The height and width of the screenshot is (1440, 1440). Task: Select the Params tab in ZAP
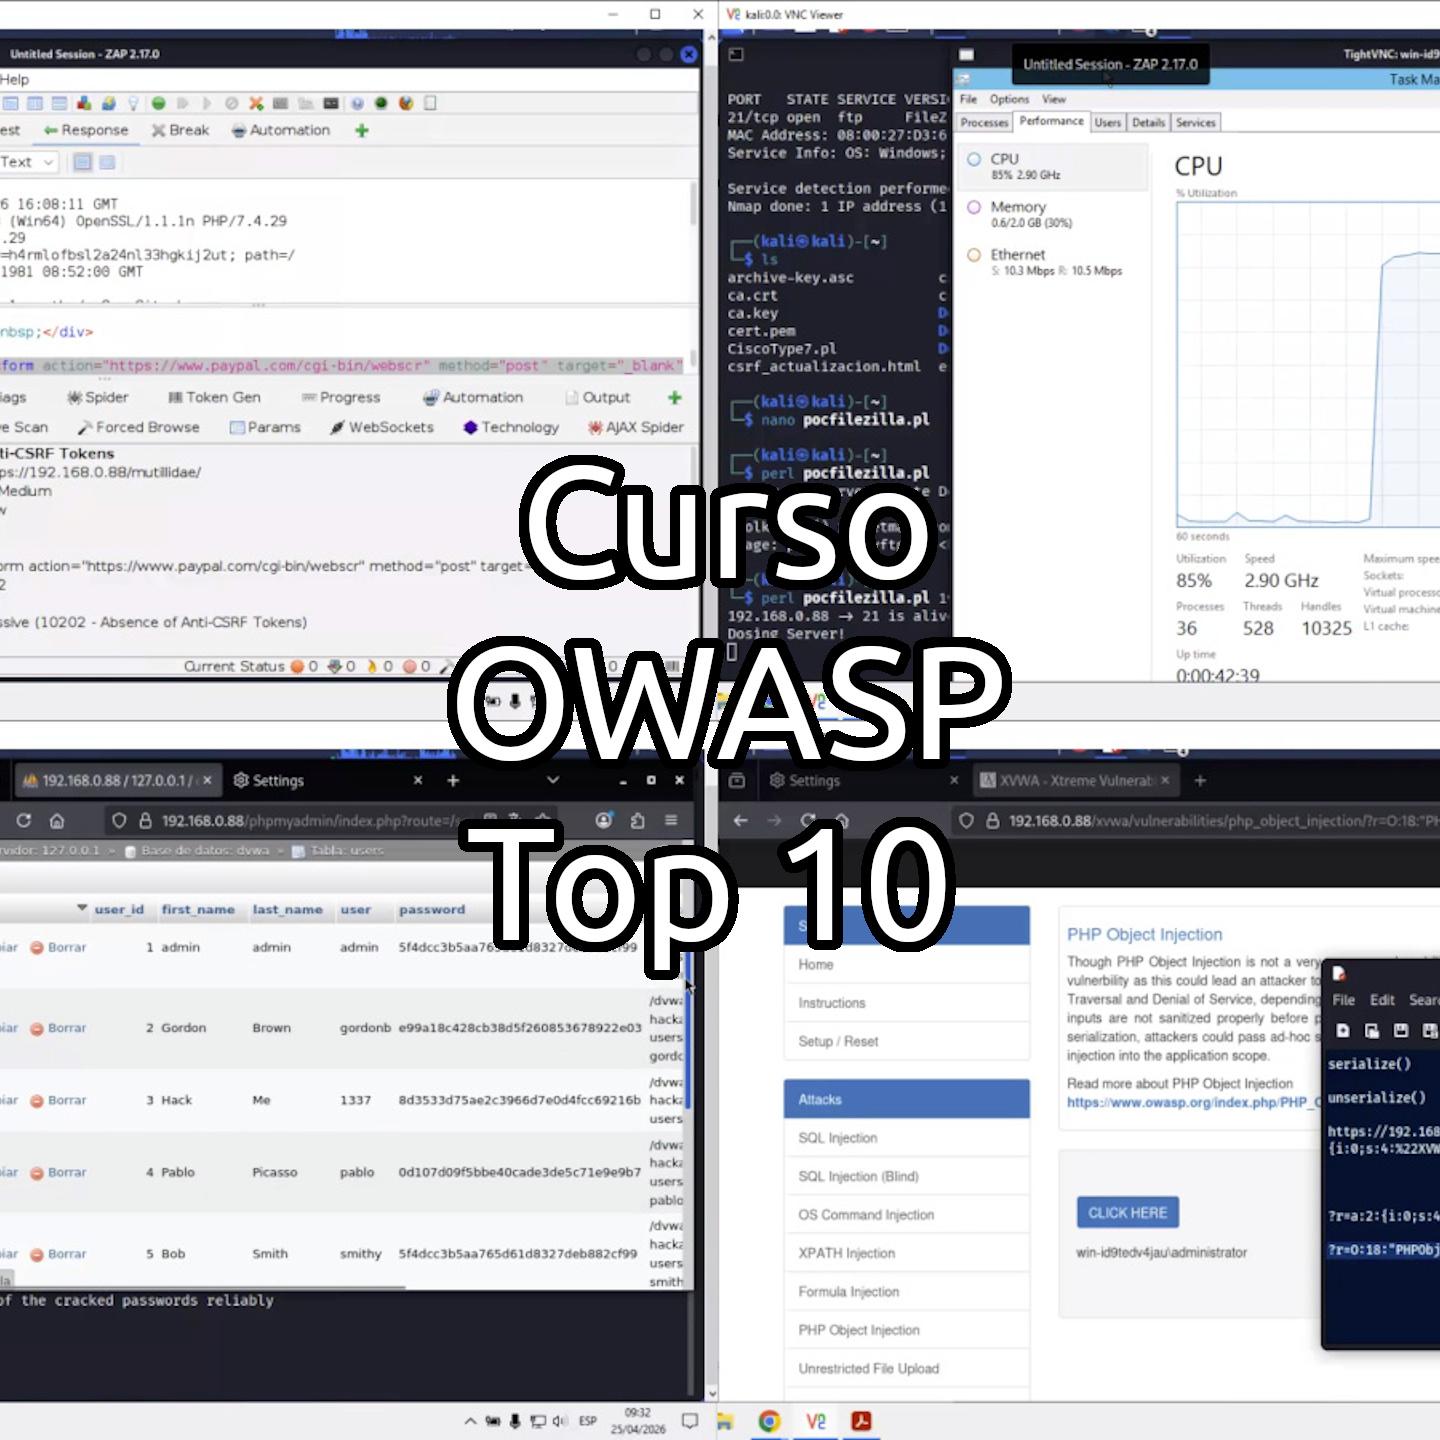(x=265, y=427)
